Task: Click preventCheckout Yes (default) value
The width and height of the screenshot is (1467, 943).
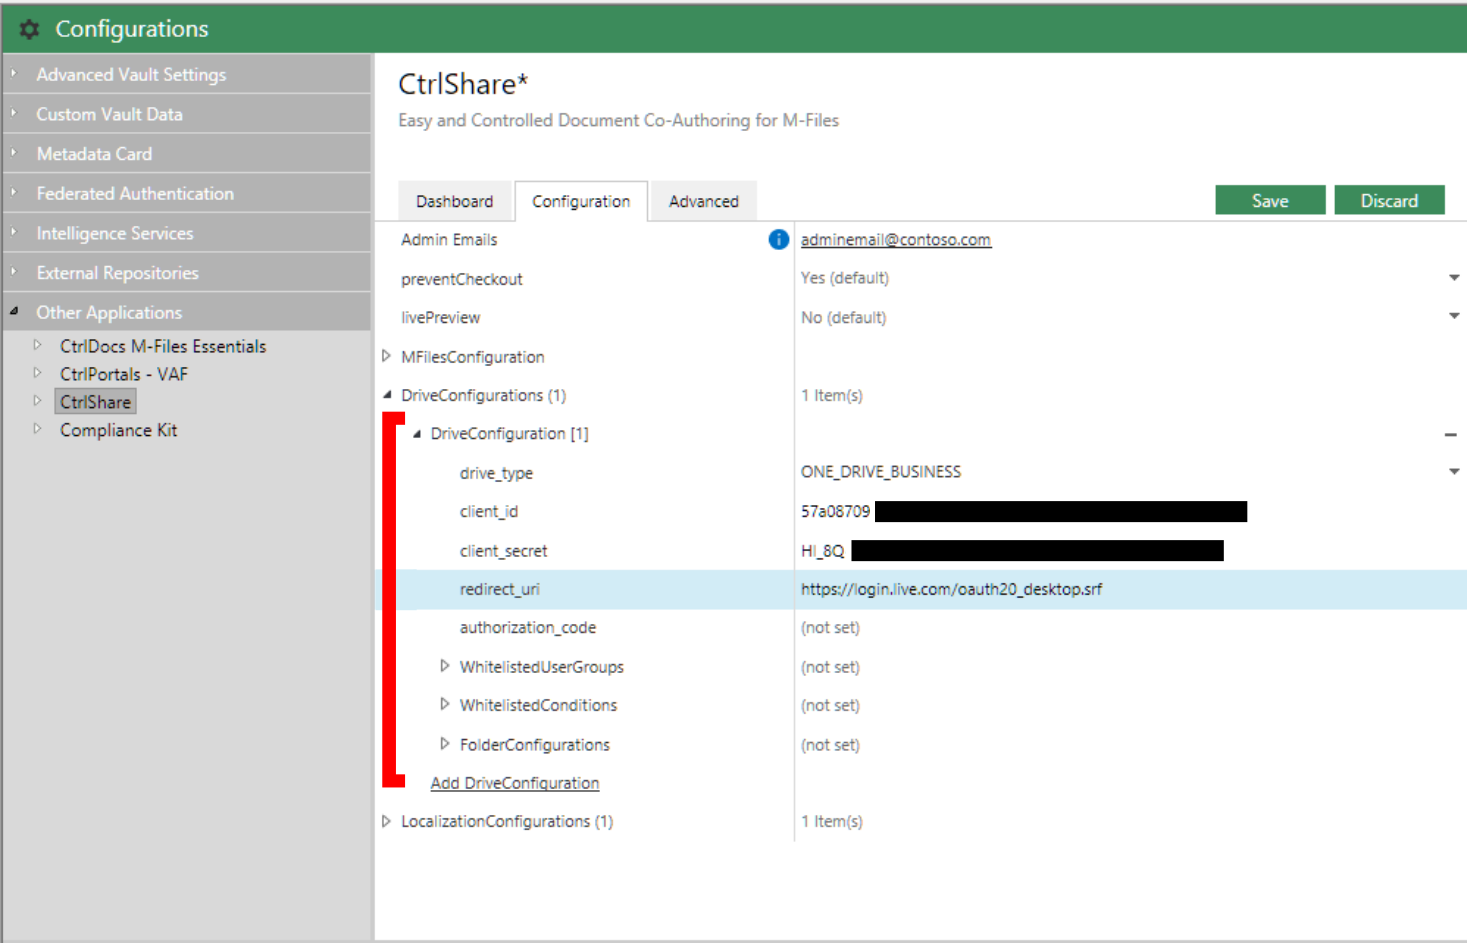Action: tap(845, 278)
